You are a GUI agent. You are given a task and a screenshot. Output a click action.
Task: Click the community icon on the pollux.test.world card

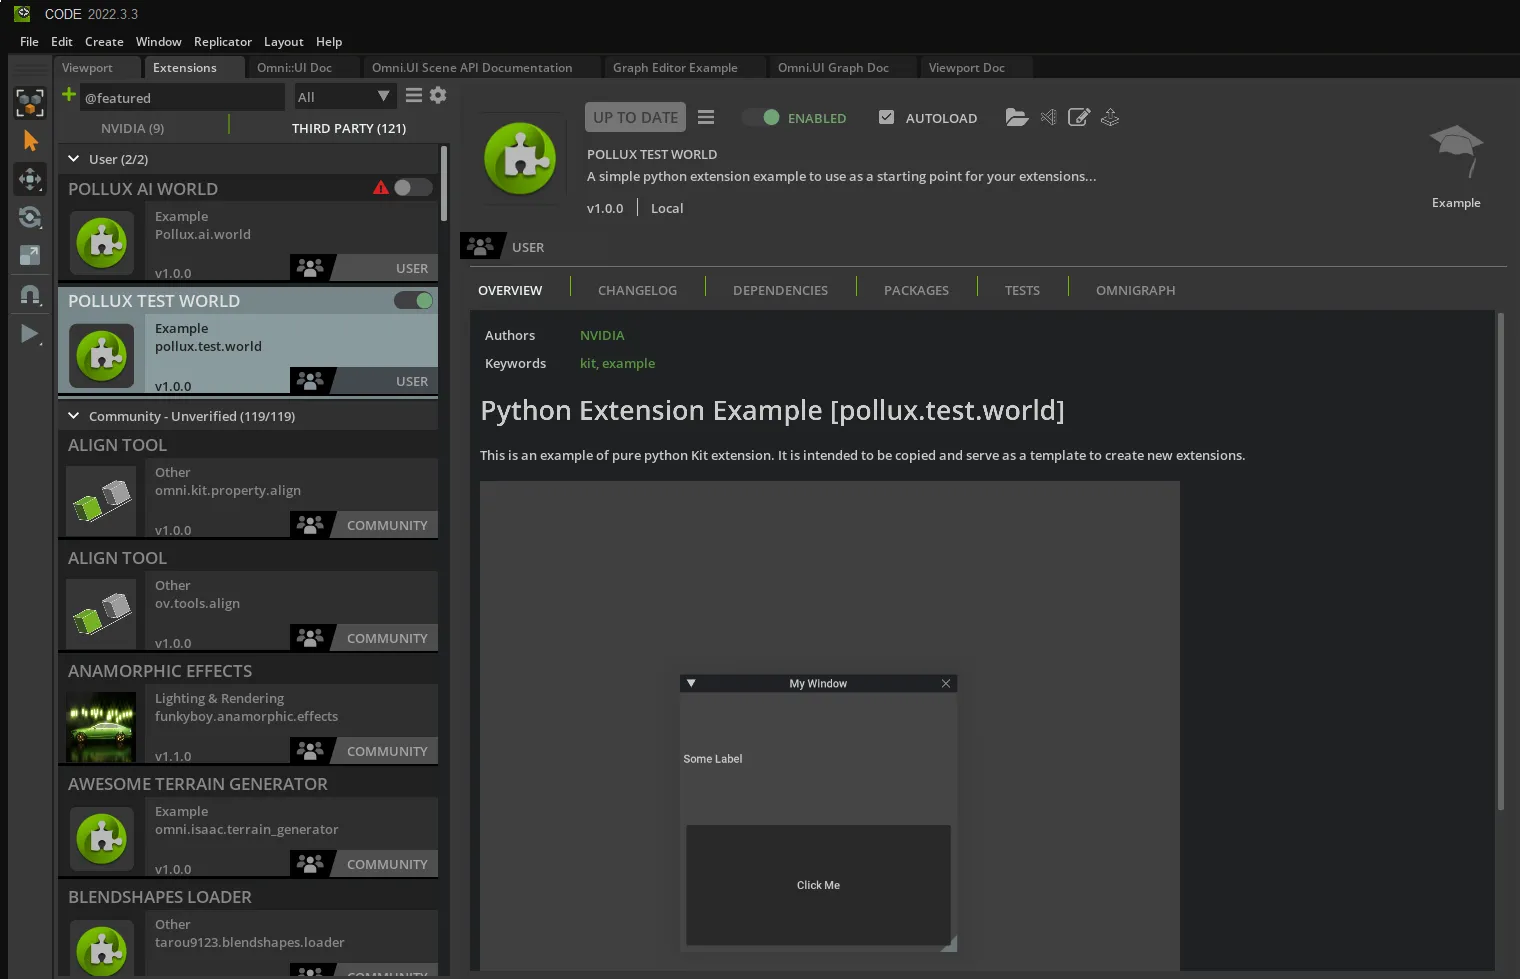tap(311, 381)
